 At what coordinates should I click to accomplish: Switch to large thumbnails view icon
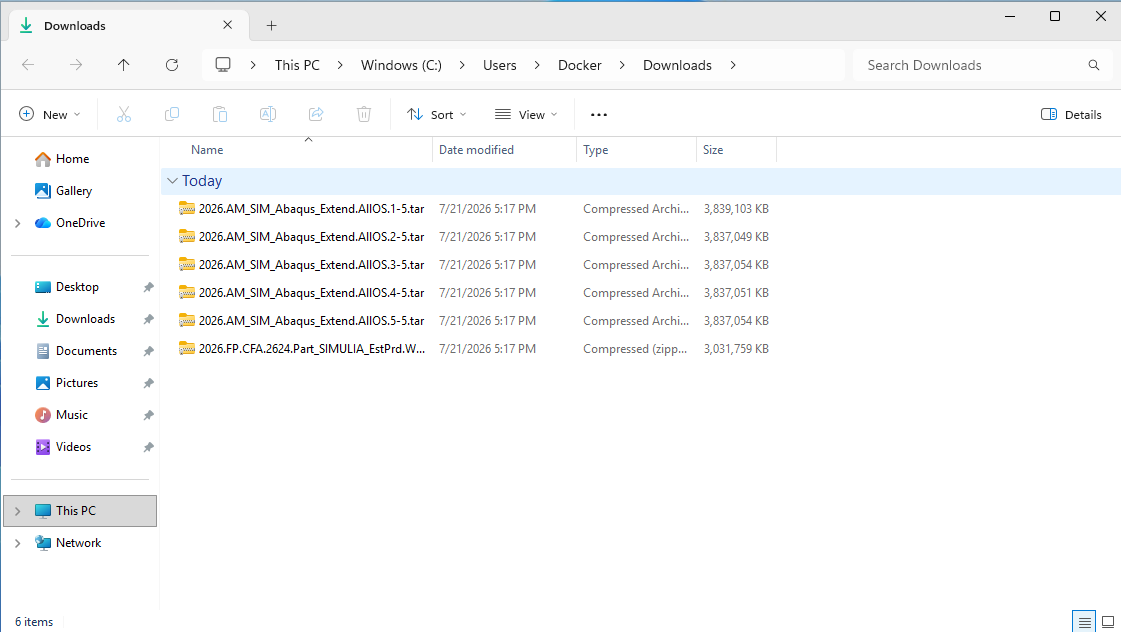point(1108,622)
